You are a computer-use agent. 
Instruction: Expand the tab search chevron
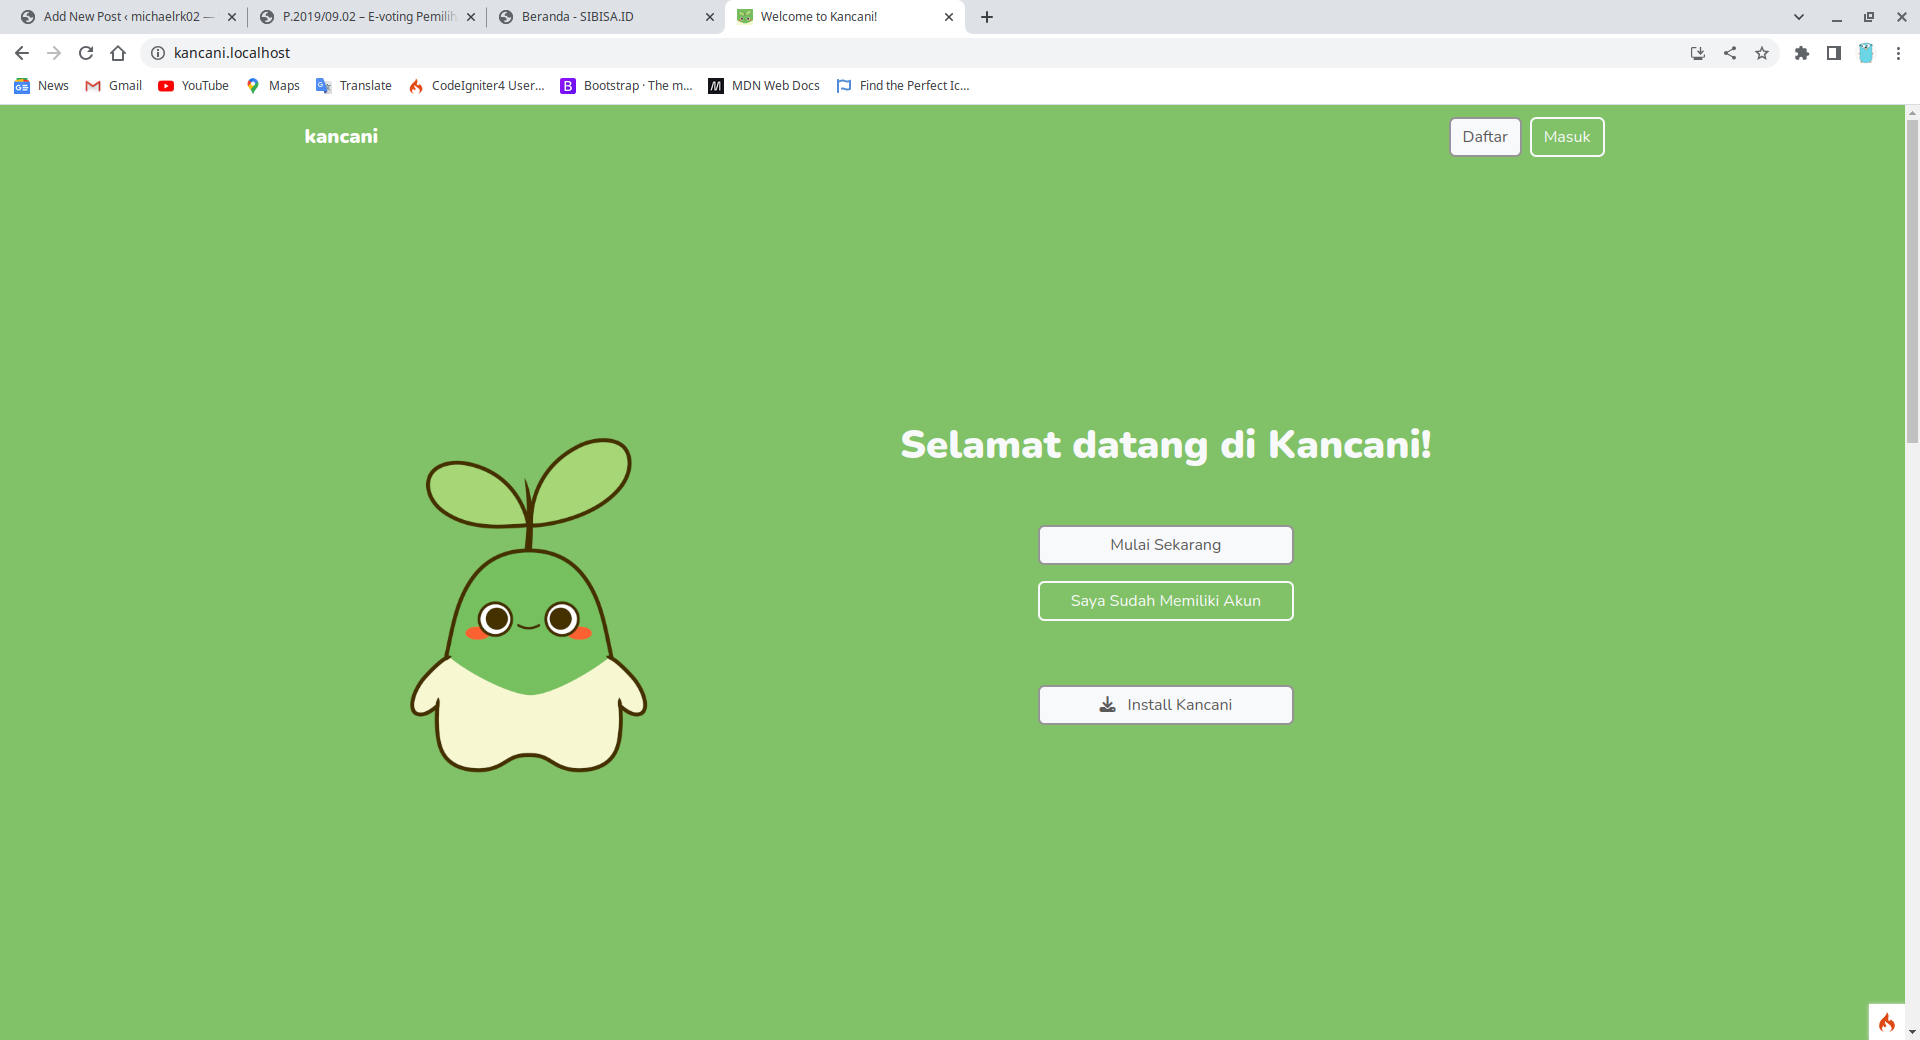1798,17
